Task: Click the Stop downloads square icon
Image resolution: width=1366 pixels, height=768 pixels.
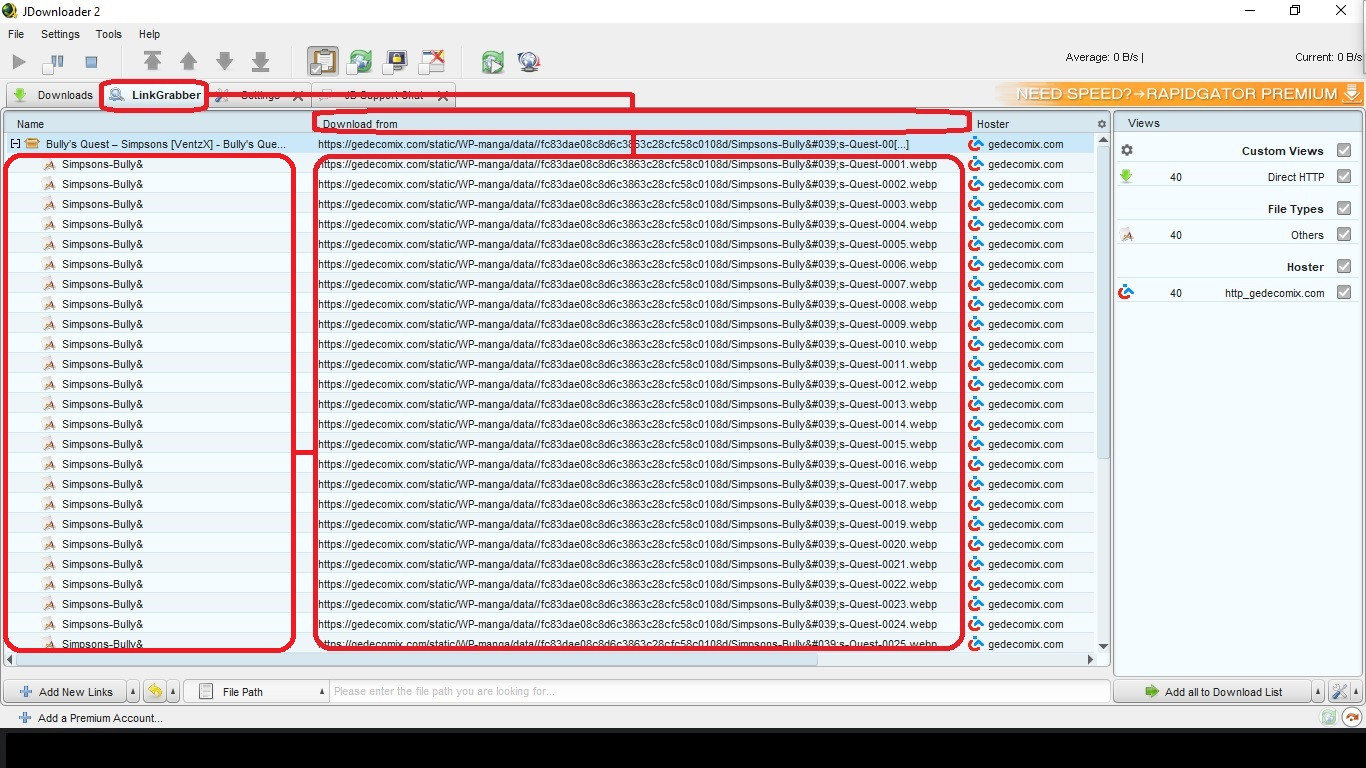Action: click(91, 62)
